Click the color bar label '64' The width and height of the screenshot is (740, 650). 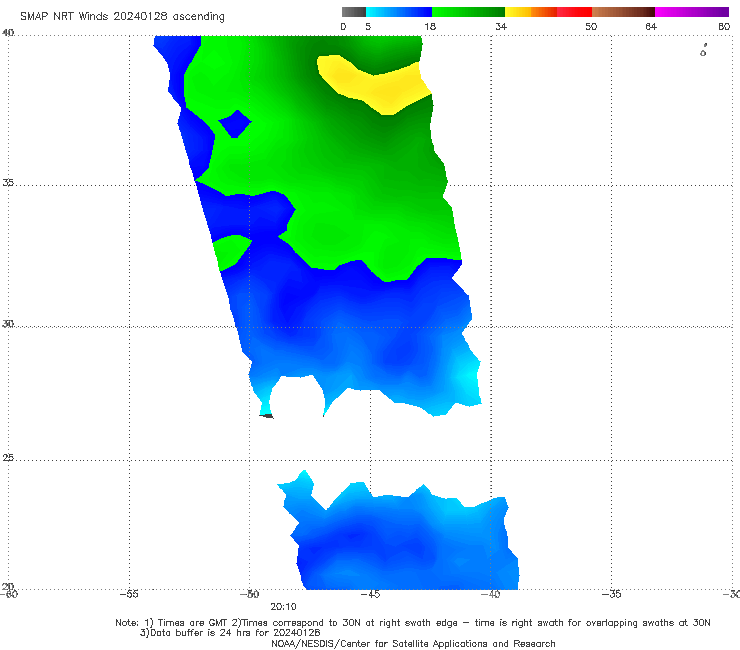651,26
